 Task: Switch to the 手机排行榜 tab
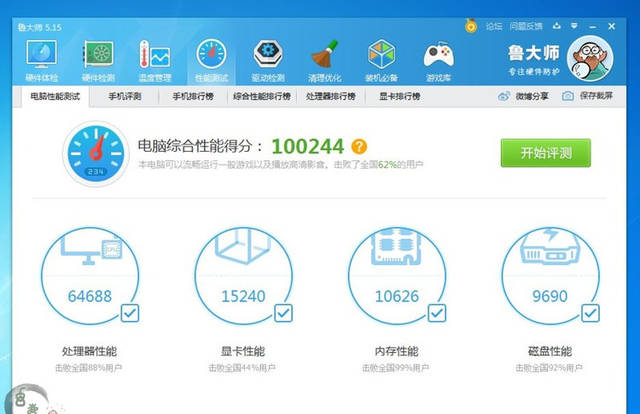[193, 96]
